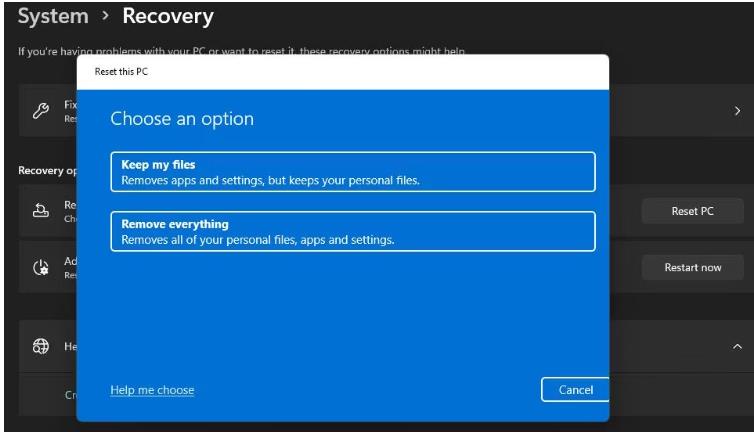Click the Recovery breadcrumb title
Screen dimensions: 754x432
[x=168, y=16]
